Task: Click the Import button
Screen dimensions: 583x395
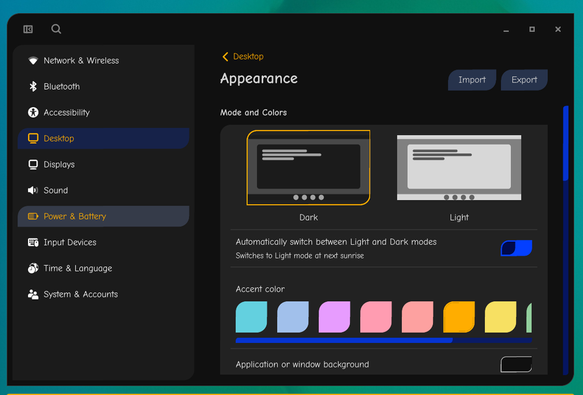Action: 472,80
